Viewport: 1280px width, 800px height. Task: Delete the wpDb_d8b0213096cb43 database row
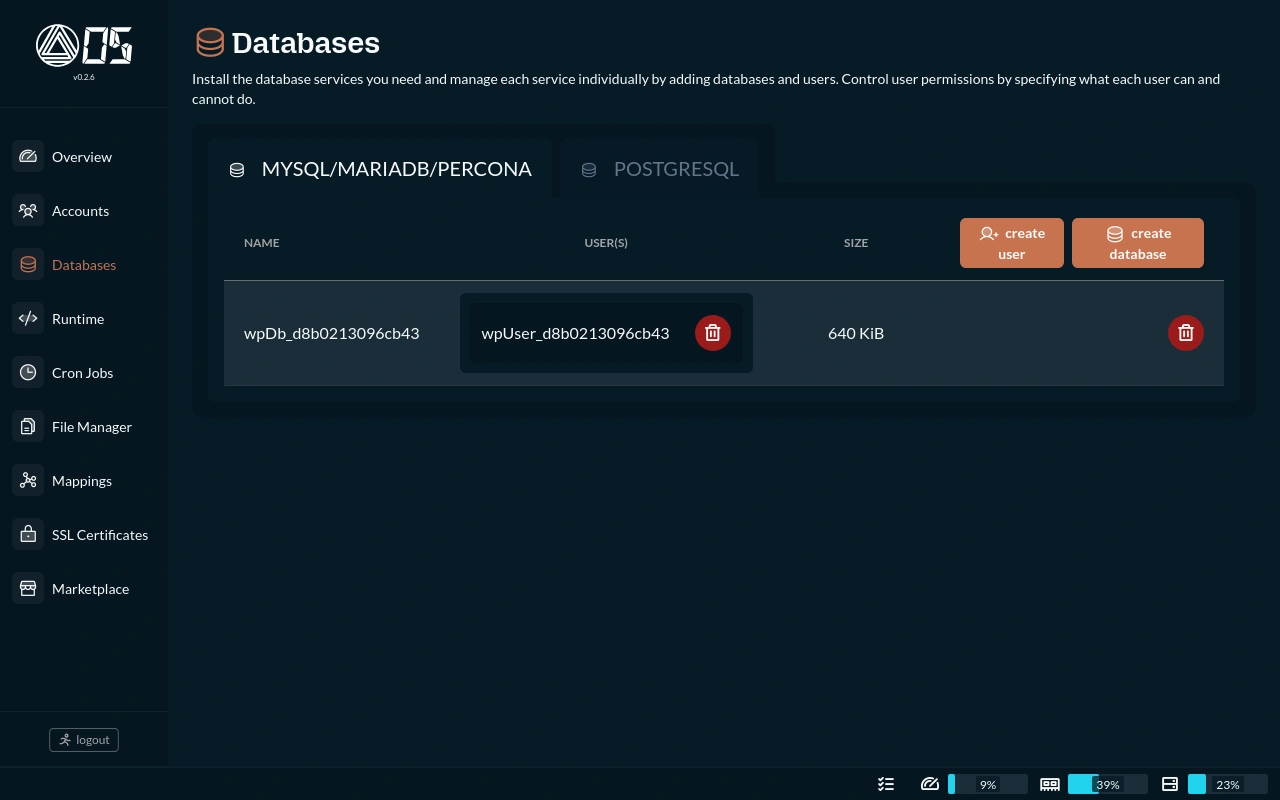[1185, 333]
